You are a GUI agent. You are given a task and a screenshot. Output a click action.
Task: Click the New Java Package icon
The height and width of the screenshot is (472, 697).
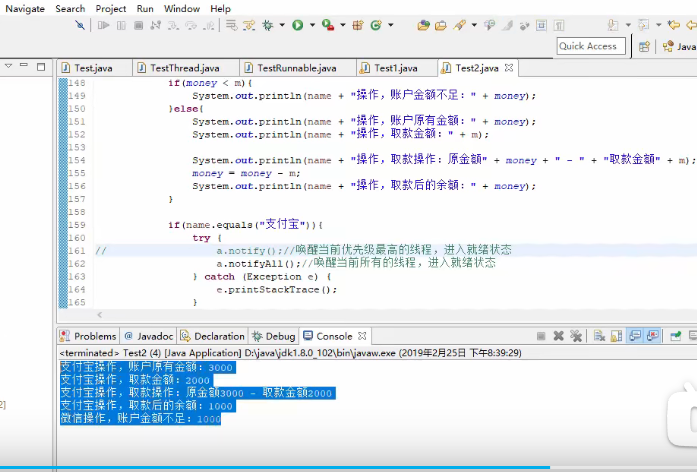point(358,25)
